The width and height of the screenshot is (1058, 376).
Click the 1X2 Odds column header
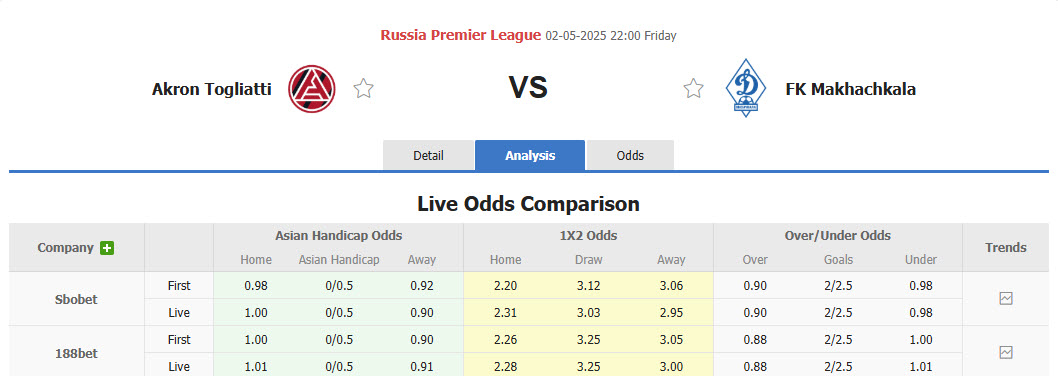coord(588,236)
